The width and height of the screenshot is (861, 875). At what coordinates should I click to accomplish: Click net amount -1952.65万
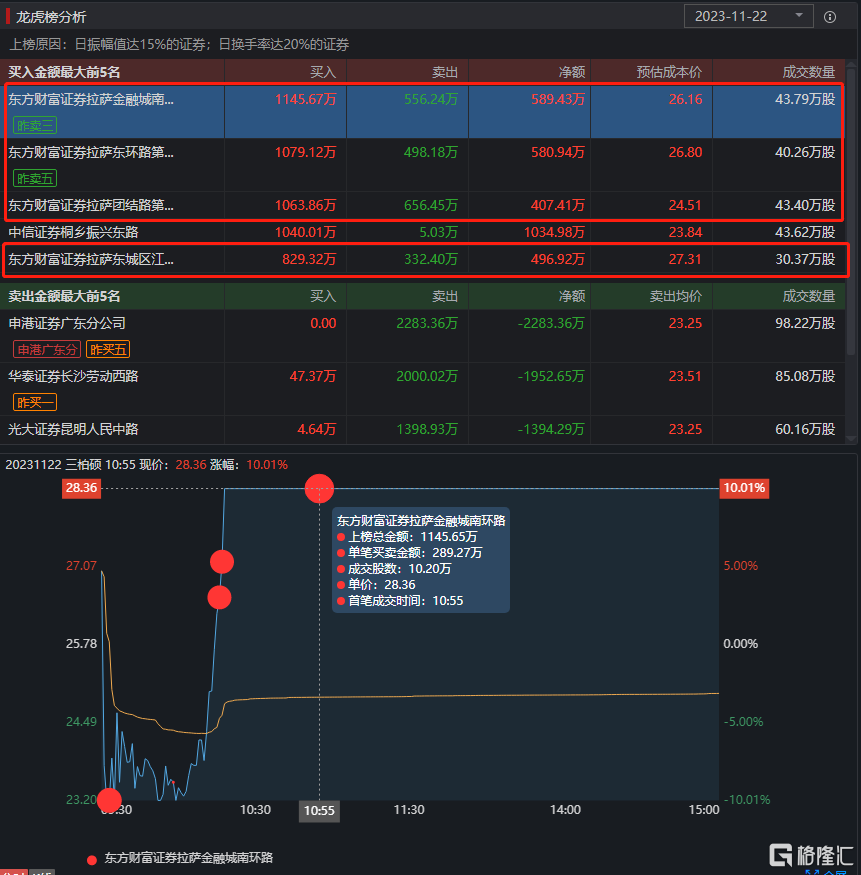point(551,376)
